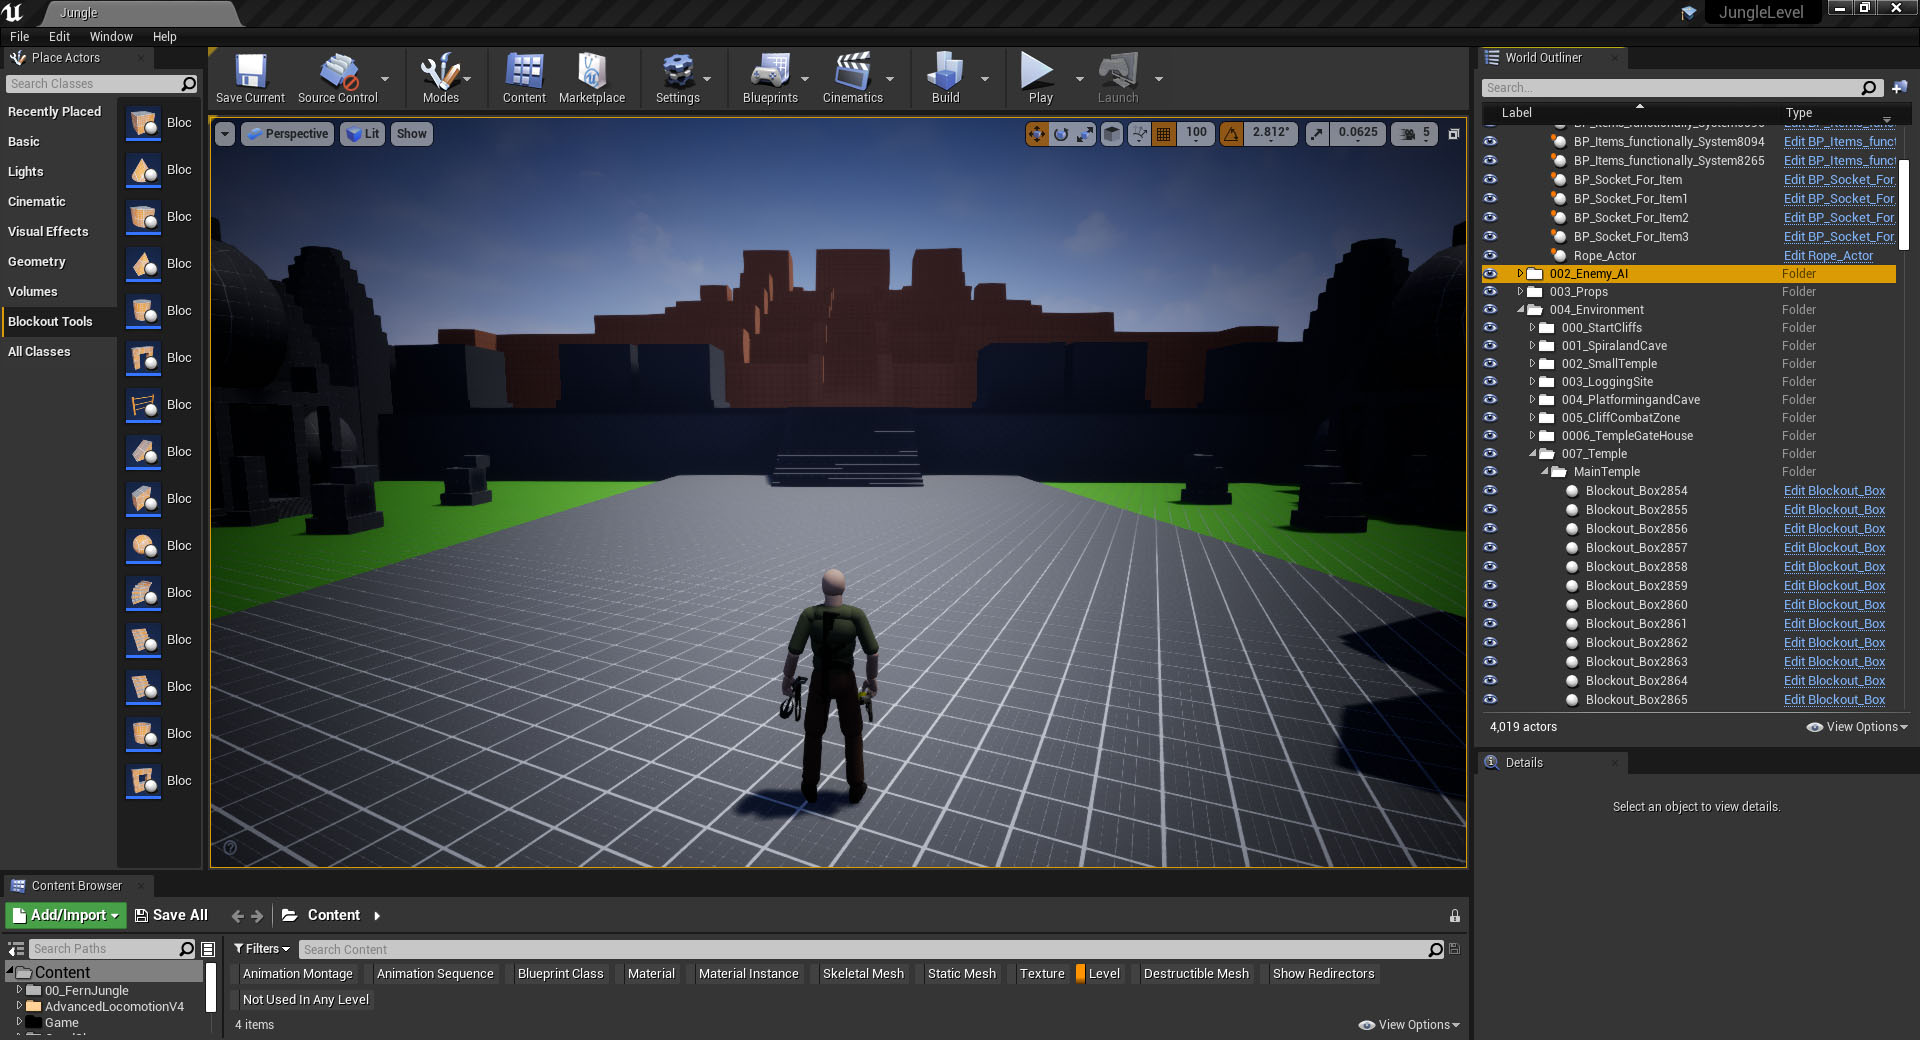This screenshot has height=1040, width=1920.
Task: Click the Cinematics clapperboard icon
Action: coord(852,74)
